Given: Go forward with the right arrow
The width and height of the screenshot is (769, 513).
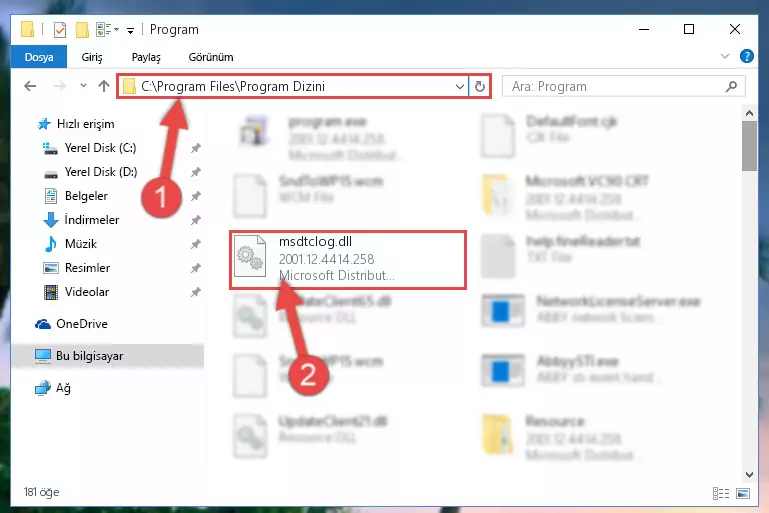Looking at the screenshot, I should (59, 86).
